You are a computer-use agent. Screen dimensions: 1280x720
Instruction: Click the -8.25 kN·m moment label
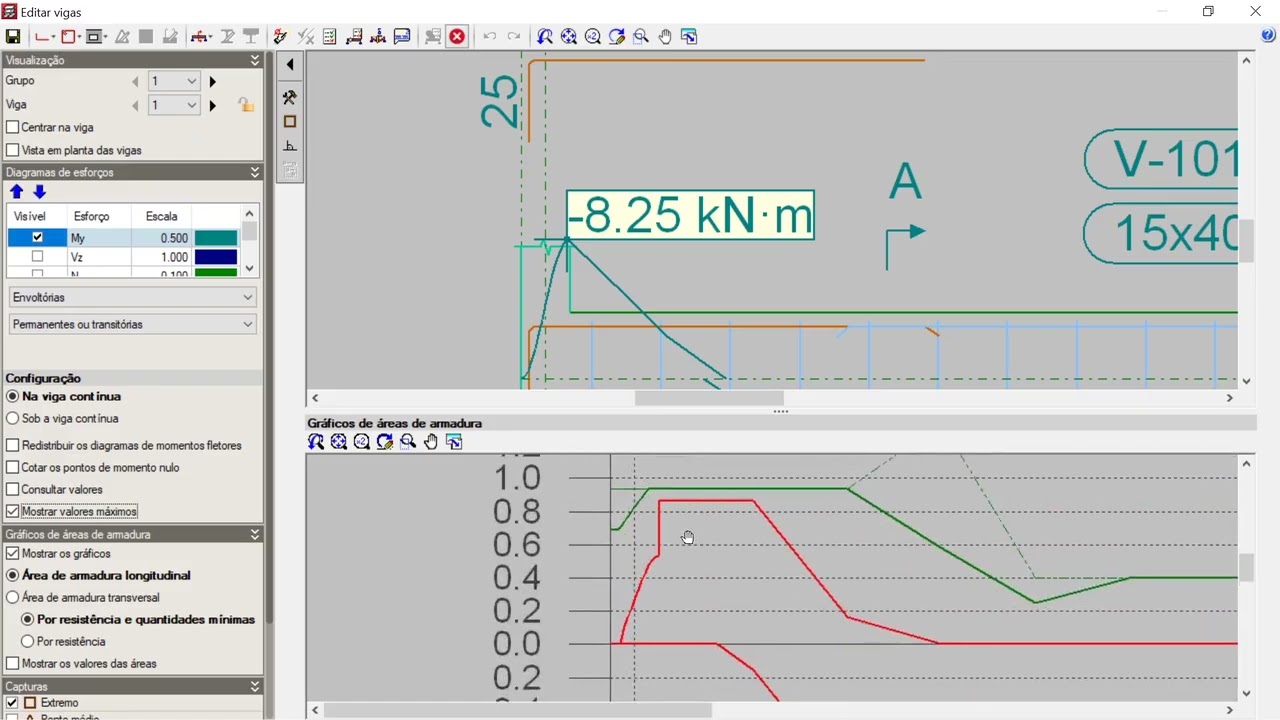click(690, 215)
